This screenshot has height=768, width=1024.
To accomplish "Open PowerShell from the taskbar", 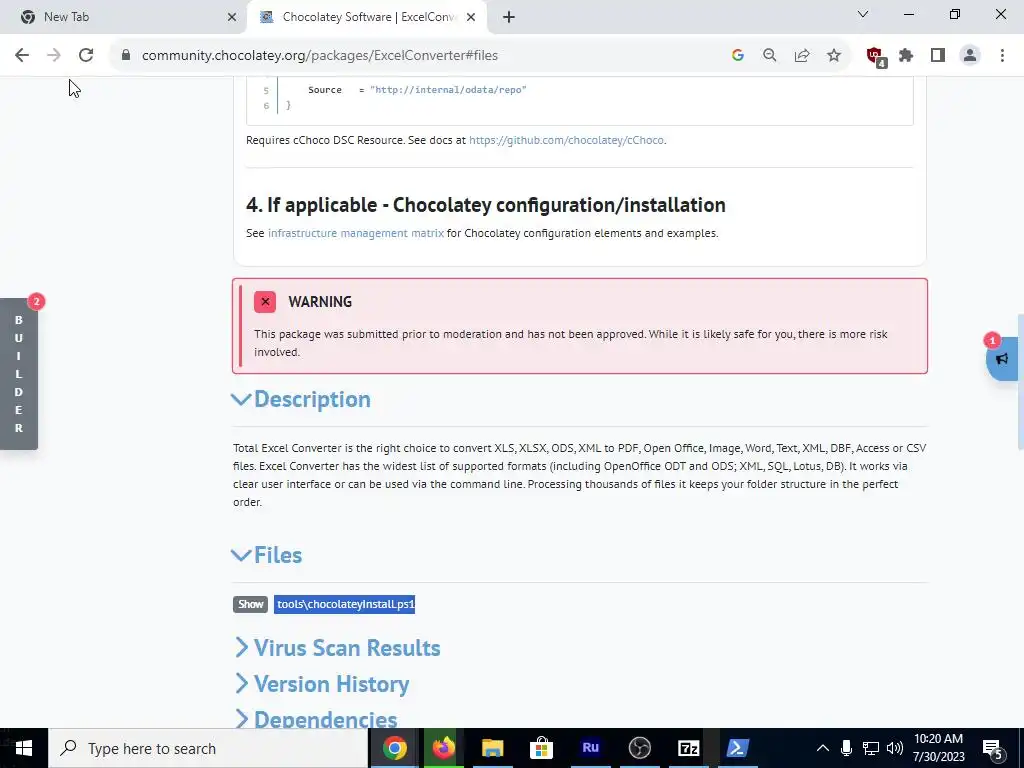I will coord(737,748).
